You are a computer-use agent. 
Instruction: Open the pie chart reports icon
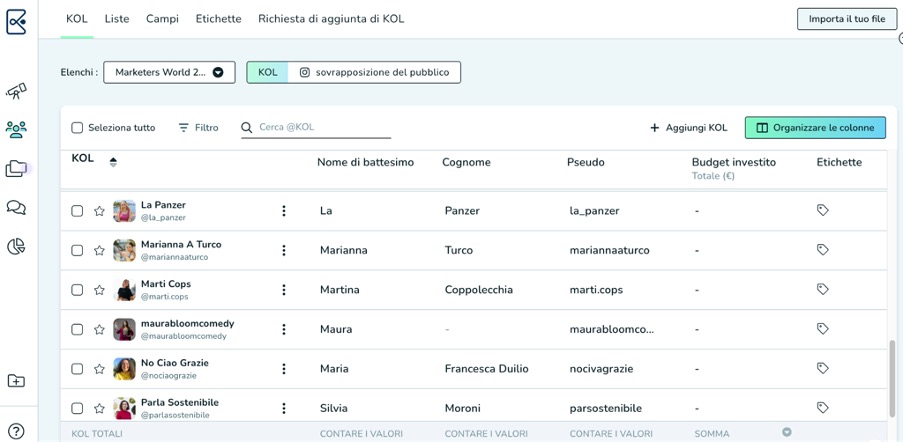[x=16, y=246]
